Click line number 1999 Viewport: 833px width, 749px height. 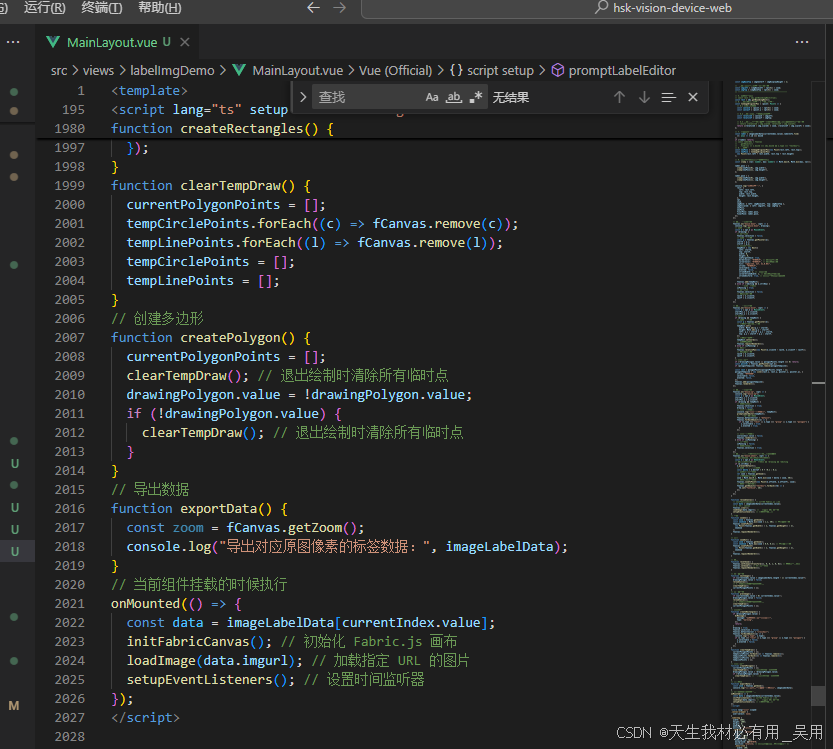pos(70,186)
